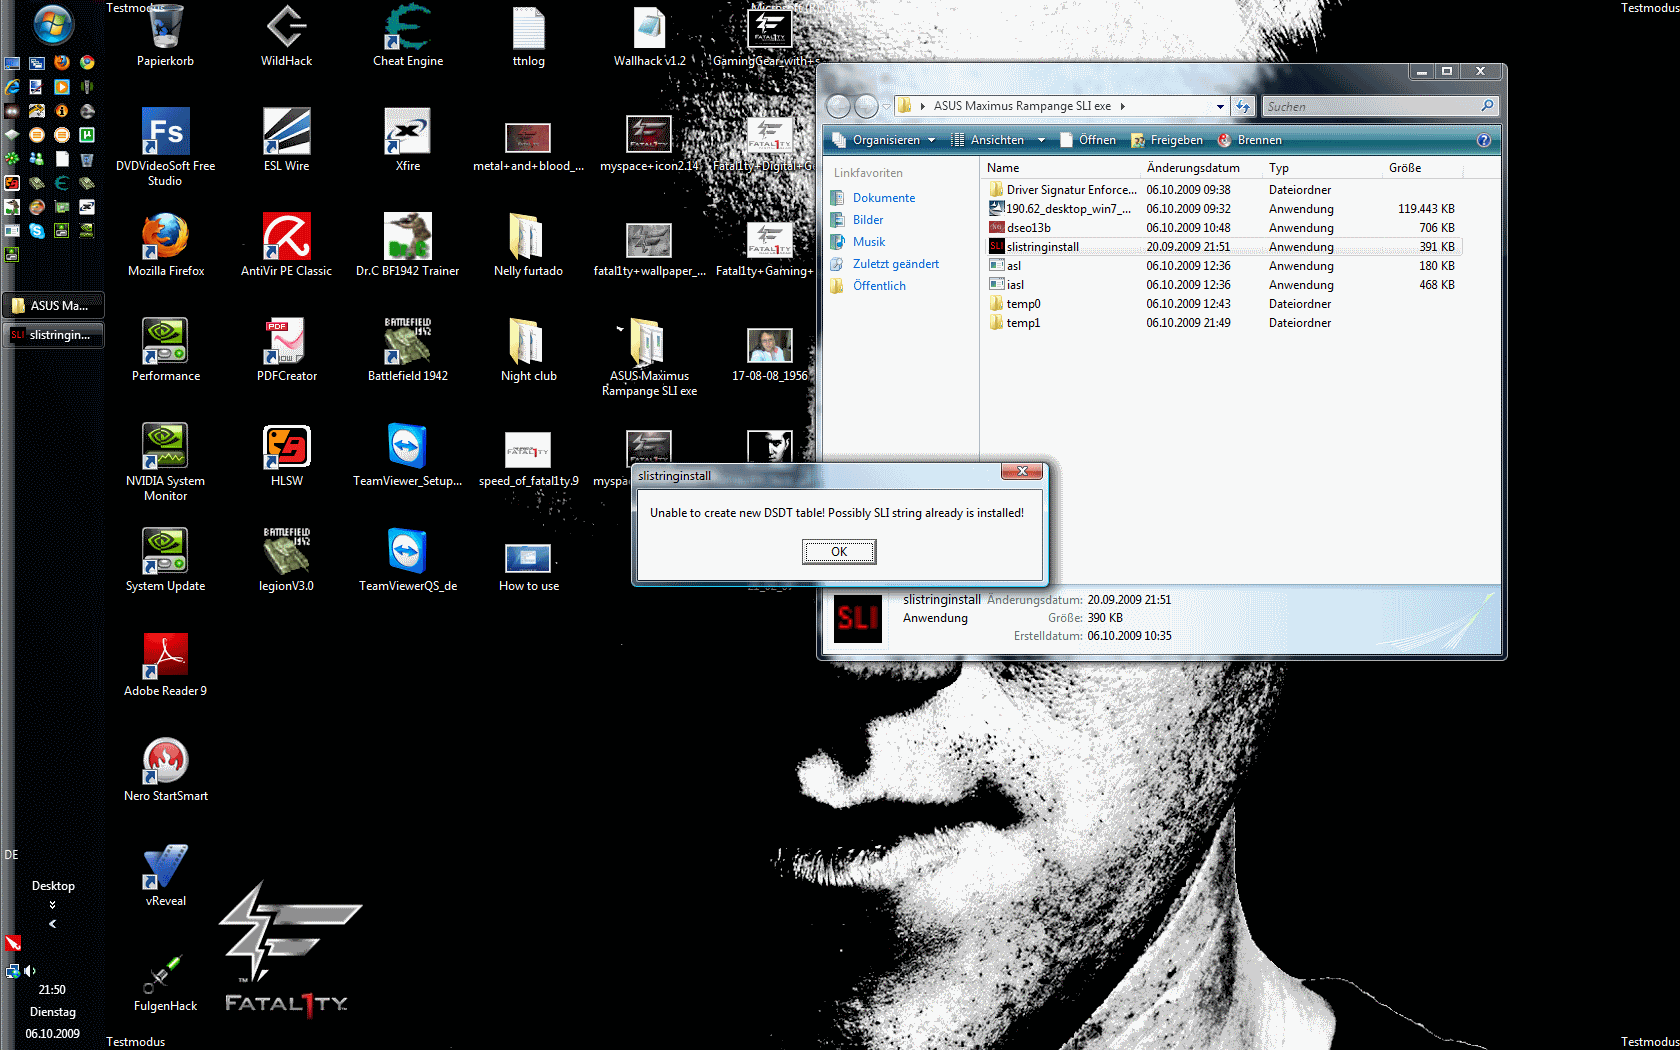Click Brennen in the Explorer toolbar
This screenshot has width=1680, height=1050.
point(1250,140)
